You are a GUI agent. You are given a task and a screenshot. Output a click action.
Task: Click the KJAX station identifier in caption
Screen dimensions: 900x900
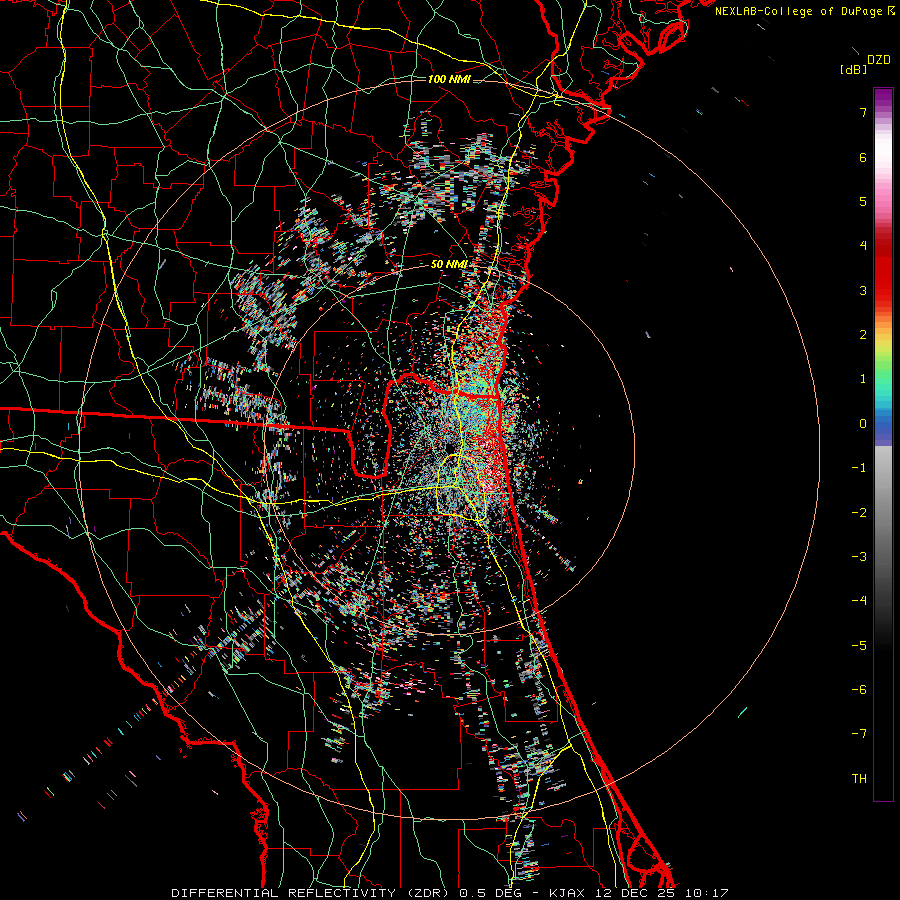point(567,893)
